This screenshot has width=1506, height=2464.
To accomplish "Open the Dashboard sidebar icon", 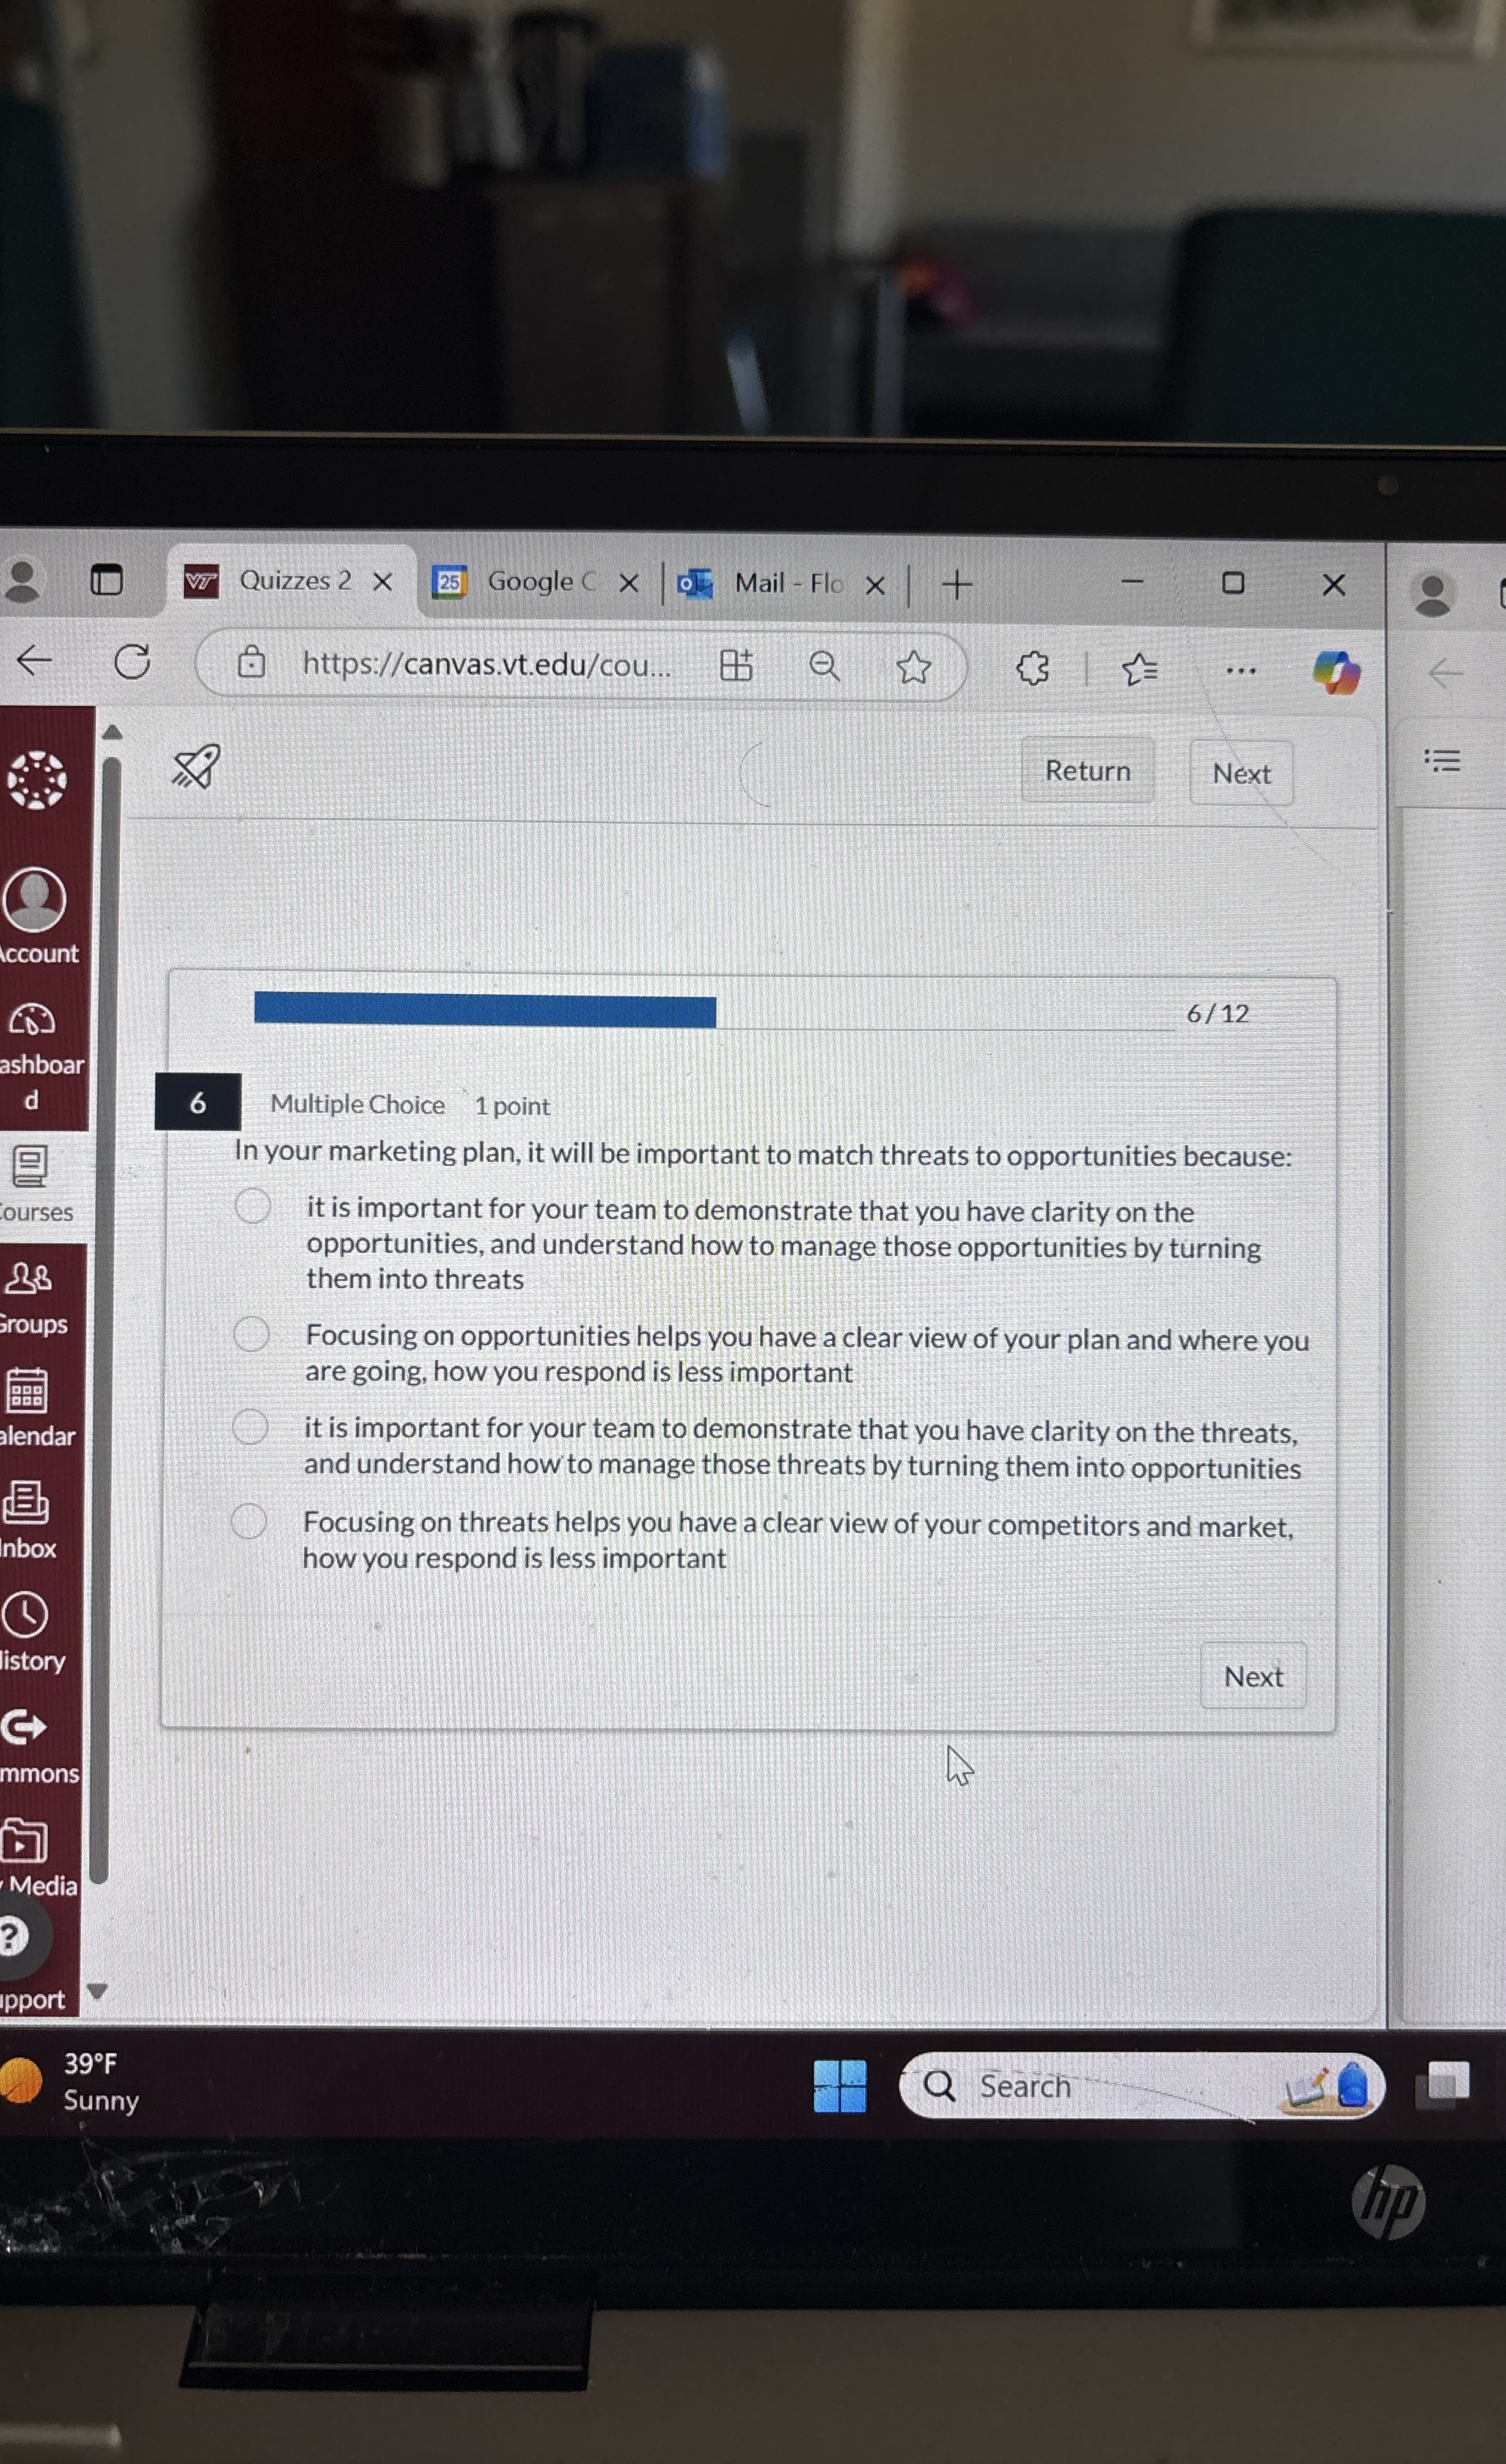I will coord(33,1021).
